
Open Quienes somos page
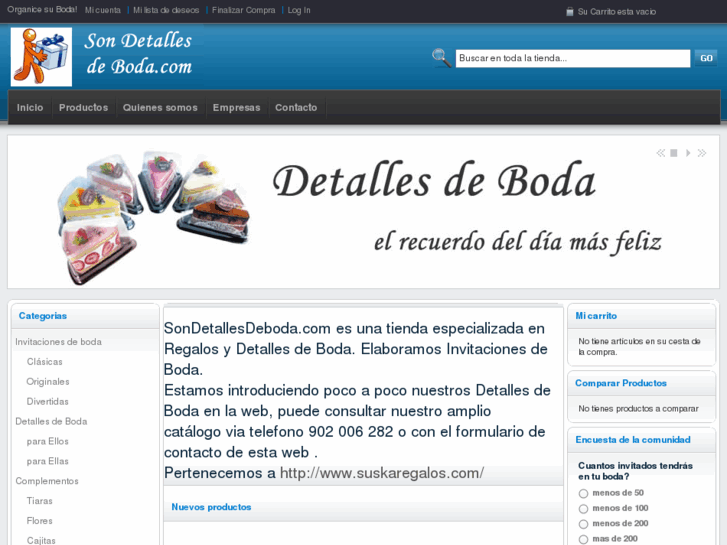coord(160,108)
